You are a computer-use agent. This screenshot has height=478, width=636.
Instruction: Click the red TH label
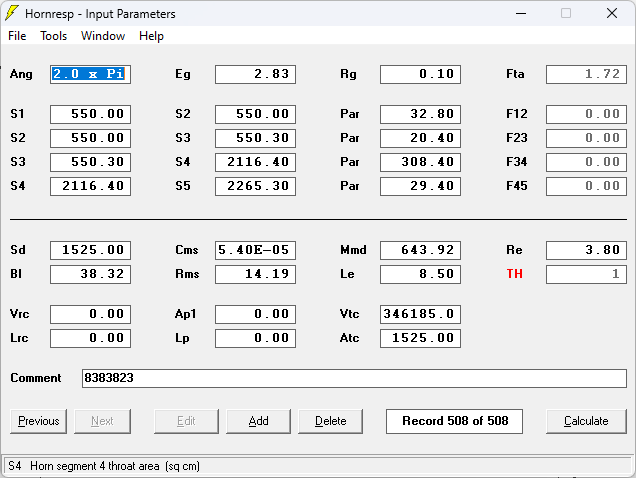point(514,274)
